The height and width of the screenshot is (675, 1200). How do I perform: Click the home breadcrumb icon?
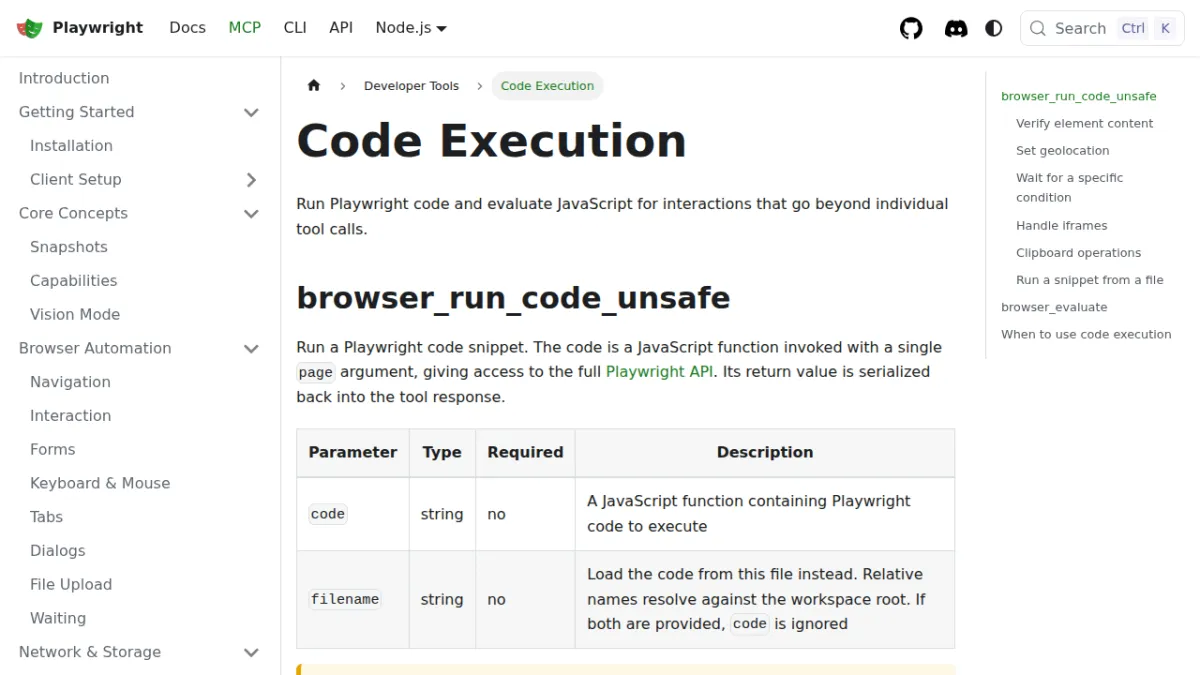coord(314,86)
